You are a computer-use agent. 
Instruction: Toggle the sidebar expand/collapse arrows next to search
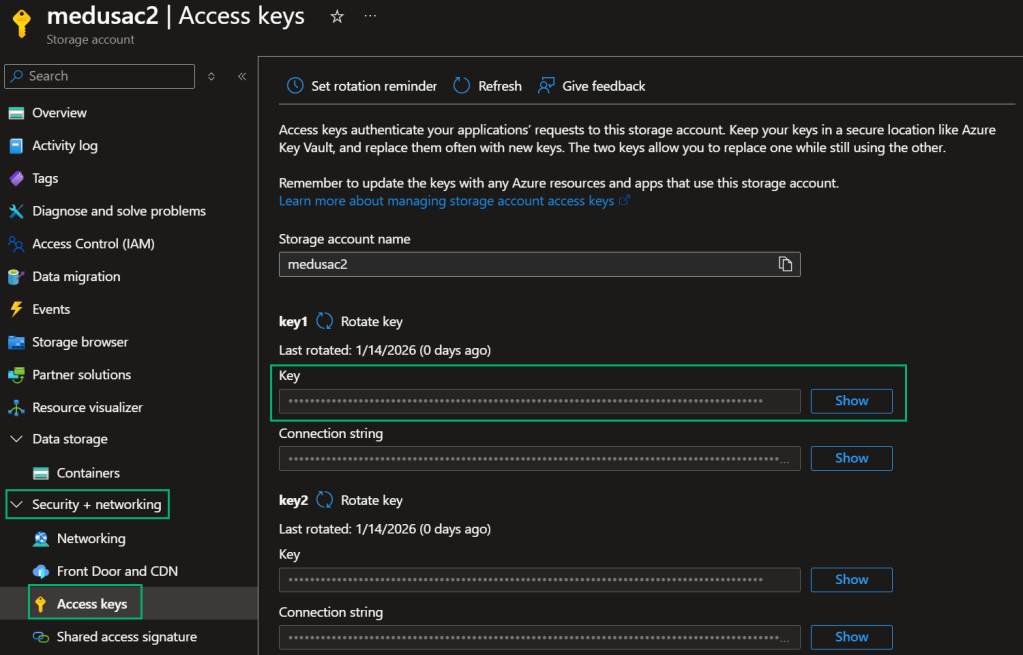(211, 76)
